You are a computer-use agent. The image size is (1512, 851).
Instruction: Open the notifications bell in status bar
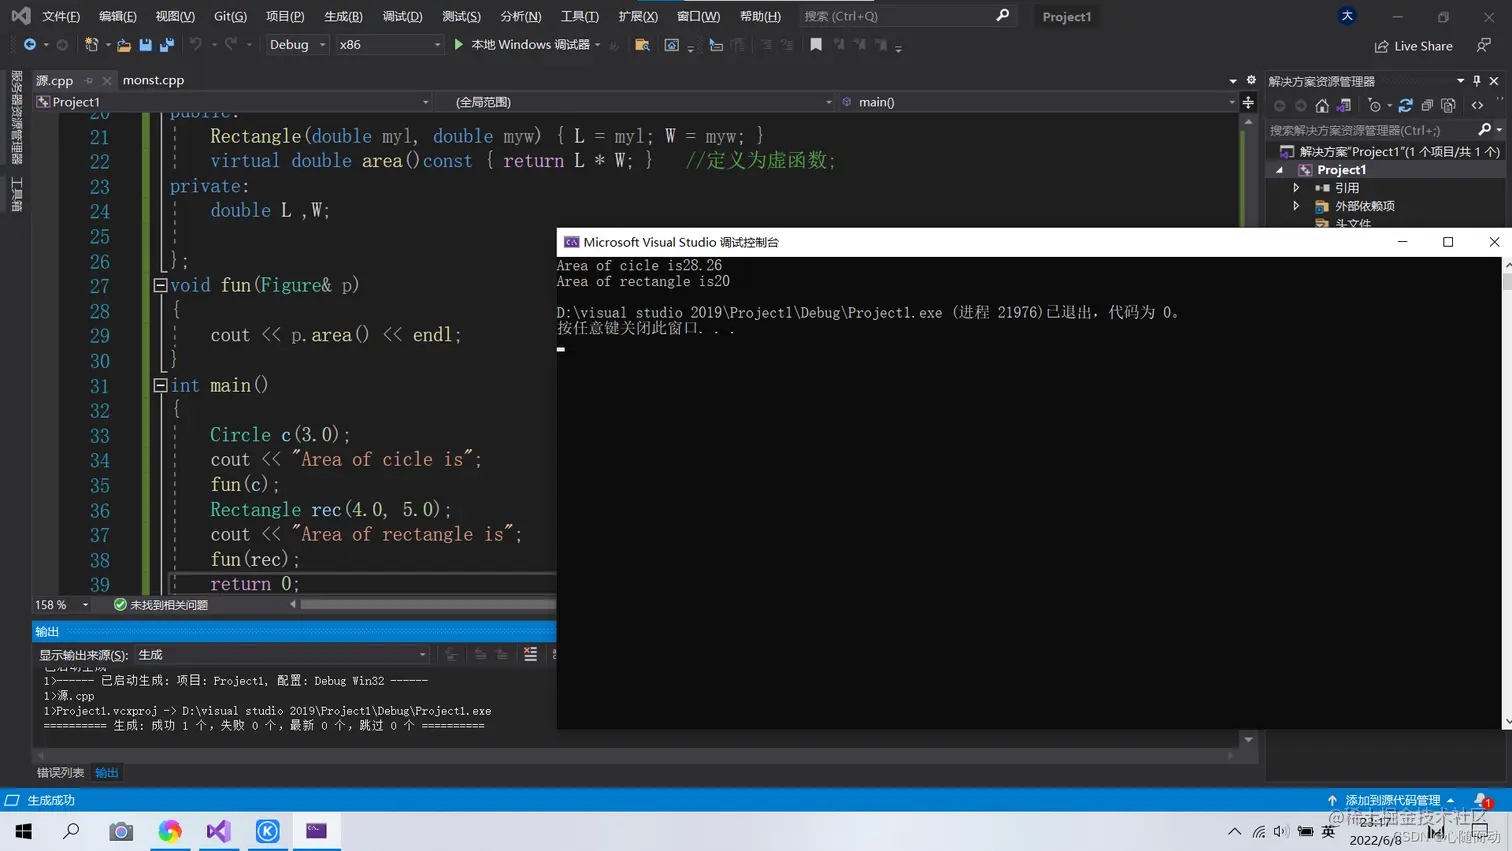tap(1481, 800)
